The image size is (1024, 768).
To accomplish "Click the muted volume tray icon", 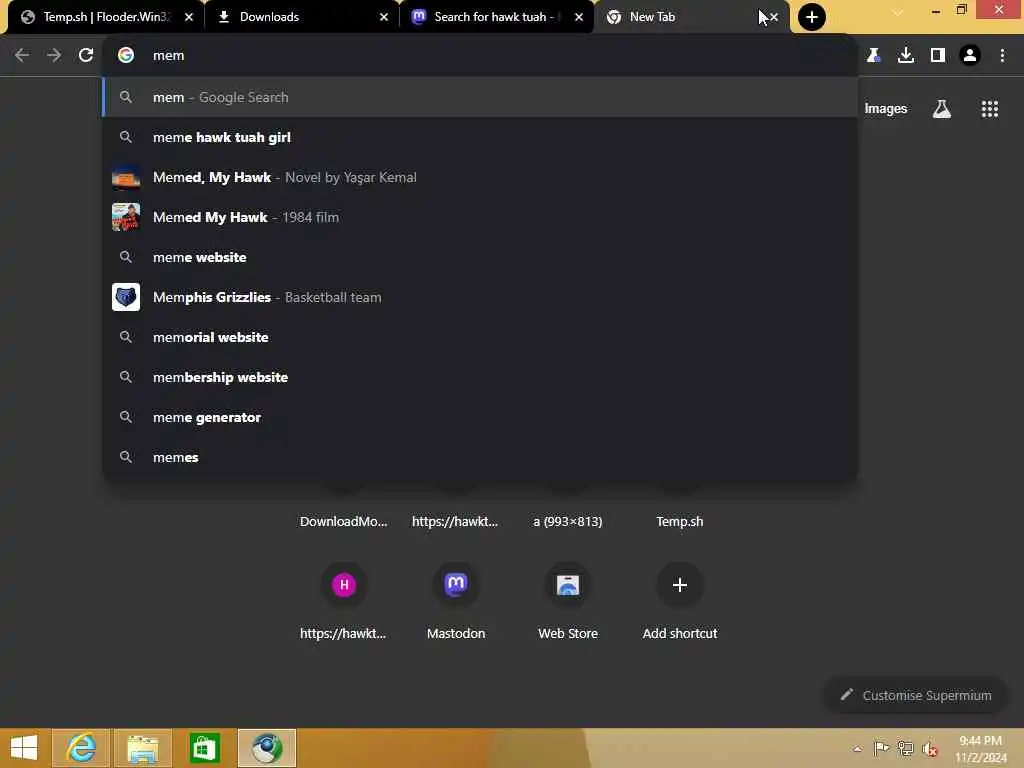I will (930, 749).
